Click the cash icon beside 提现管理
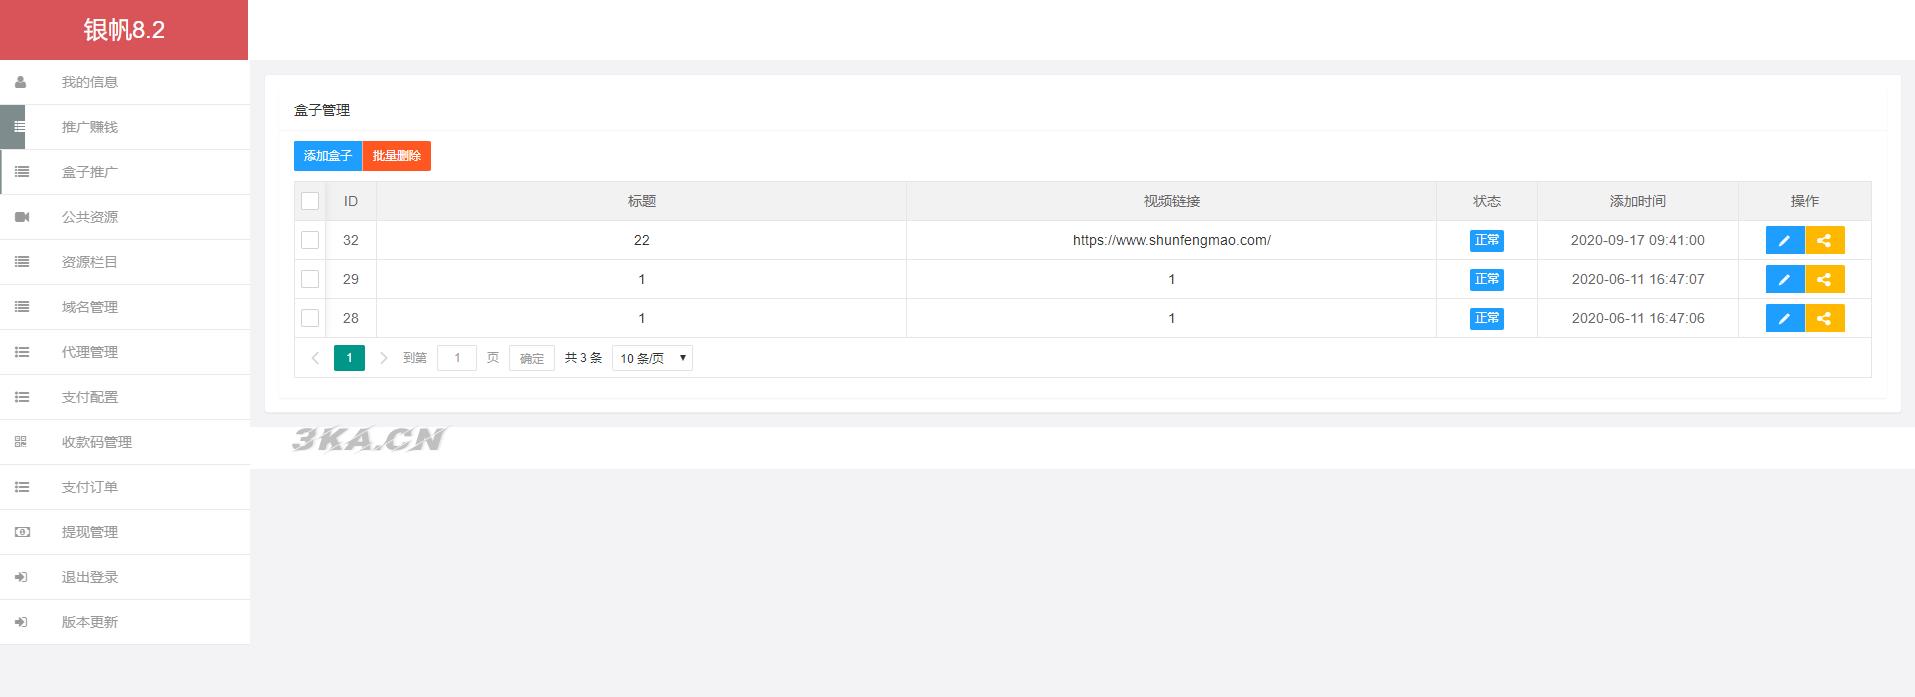Screen dimensions: 1915x697 pos(22,532)
